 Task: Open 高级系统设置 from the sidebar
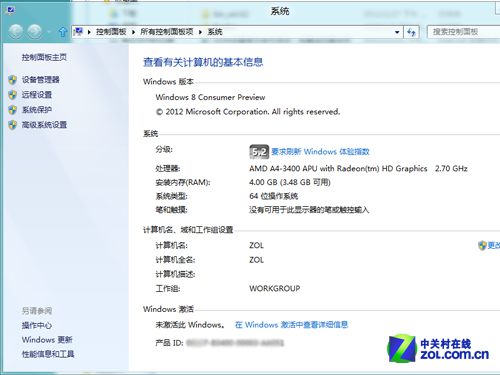pos(44,125)
